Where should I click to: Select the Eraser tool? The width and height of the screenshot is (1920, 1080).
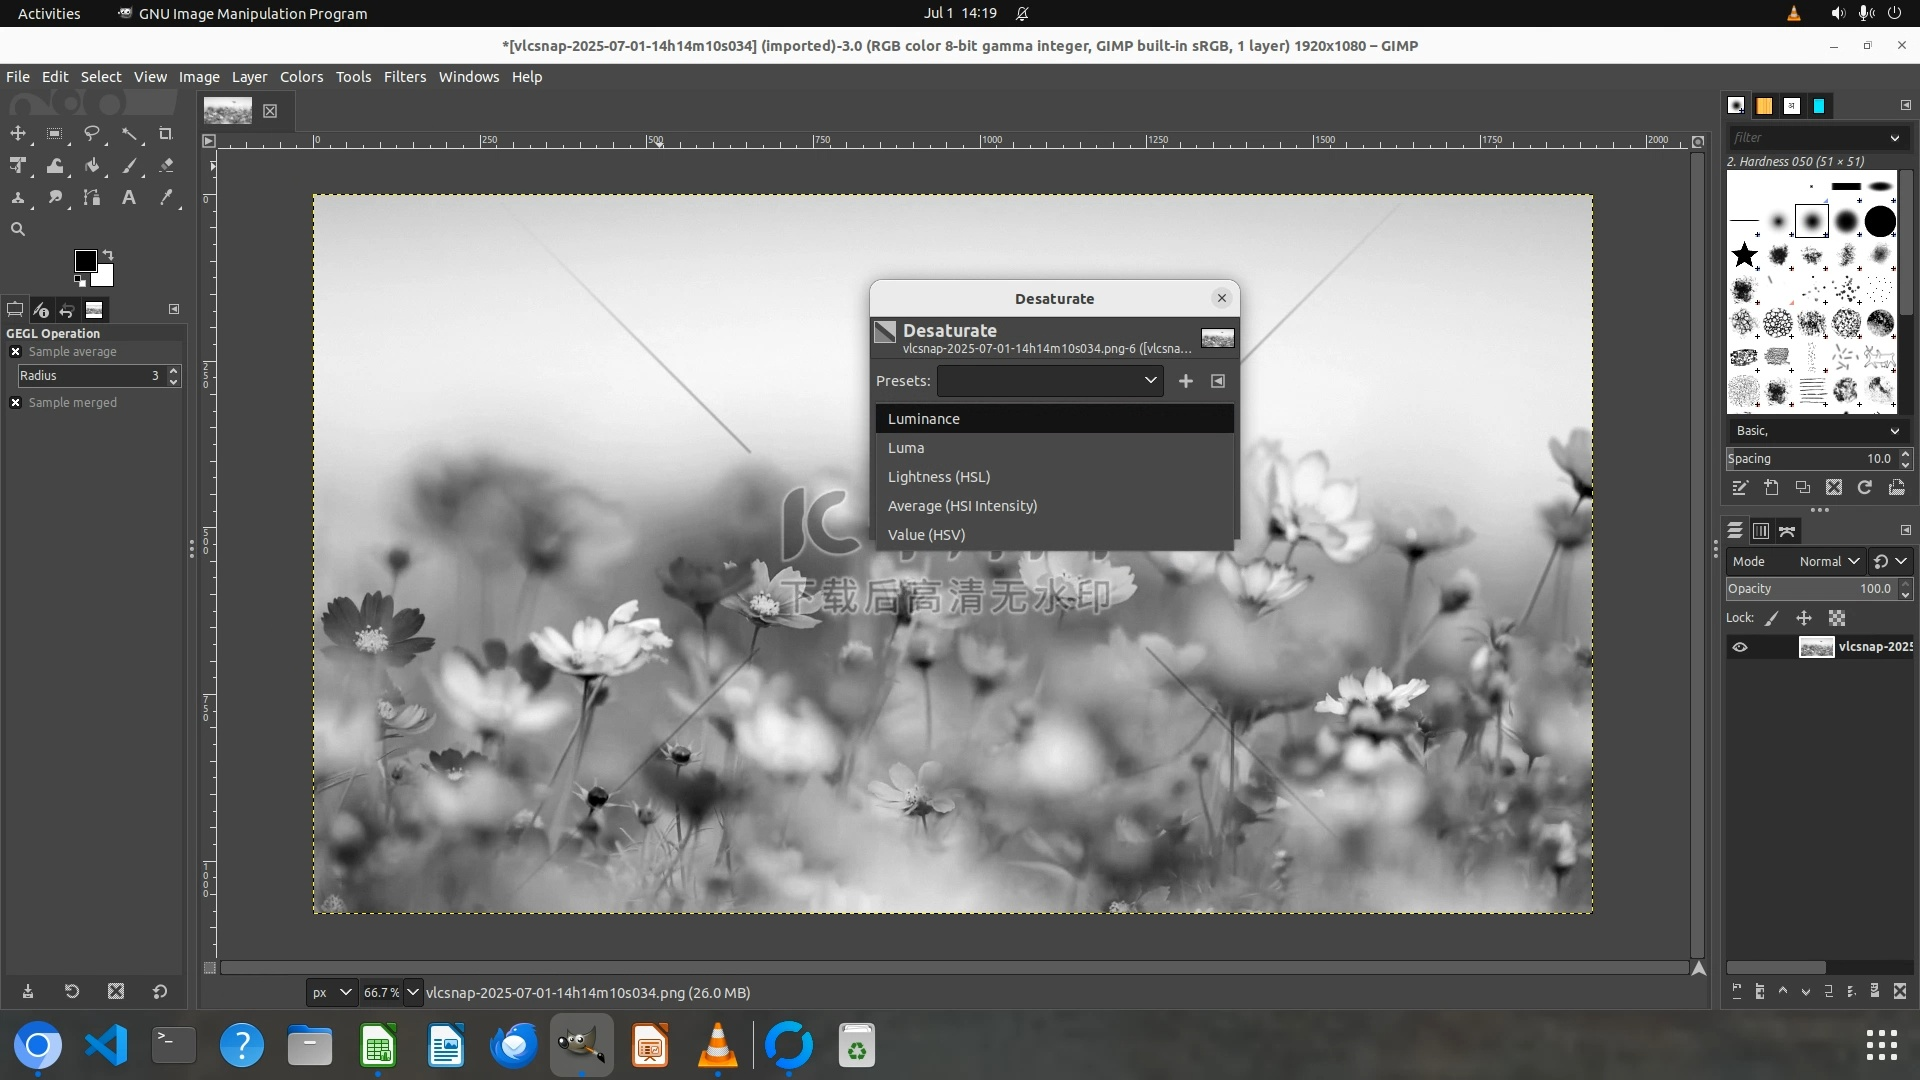[x=166, y=166]
